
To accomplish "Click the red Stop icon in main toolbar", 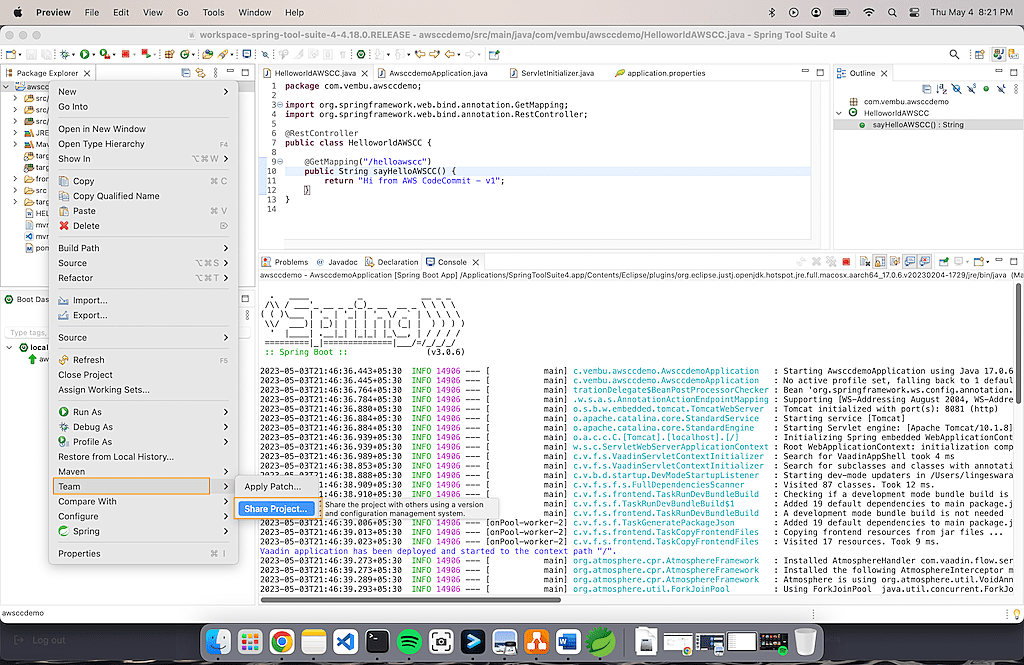I will 125,54.
